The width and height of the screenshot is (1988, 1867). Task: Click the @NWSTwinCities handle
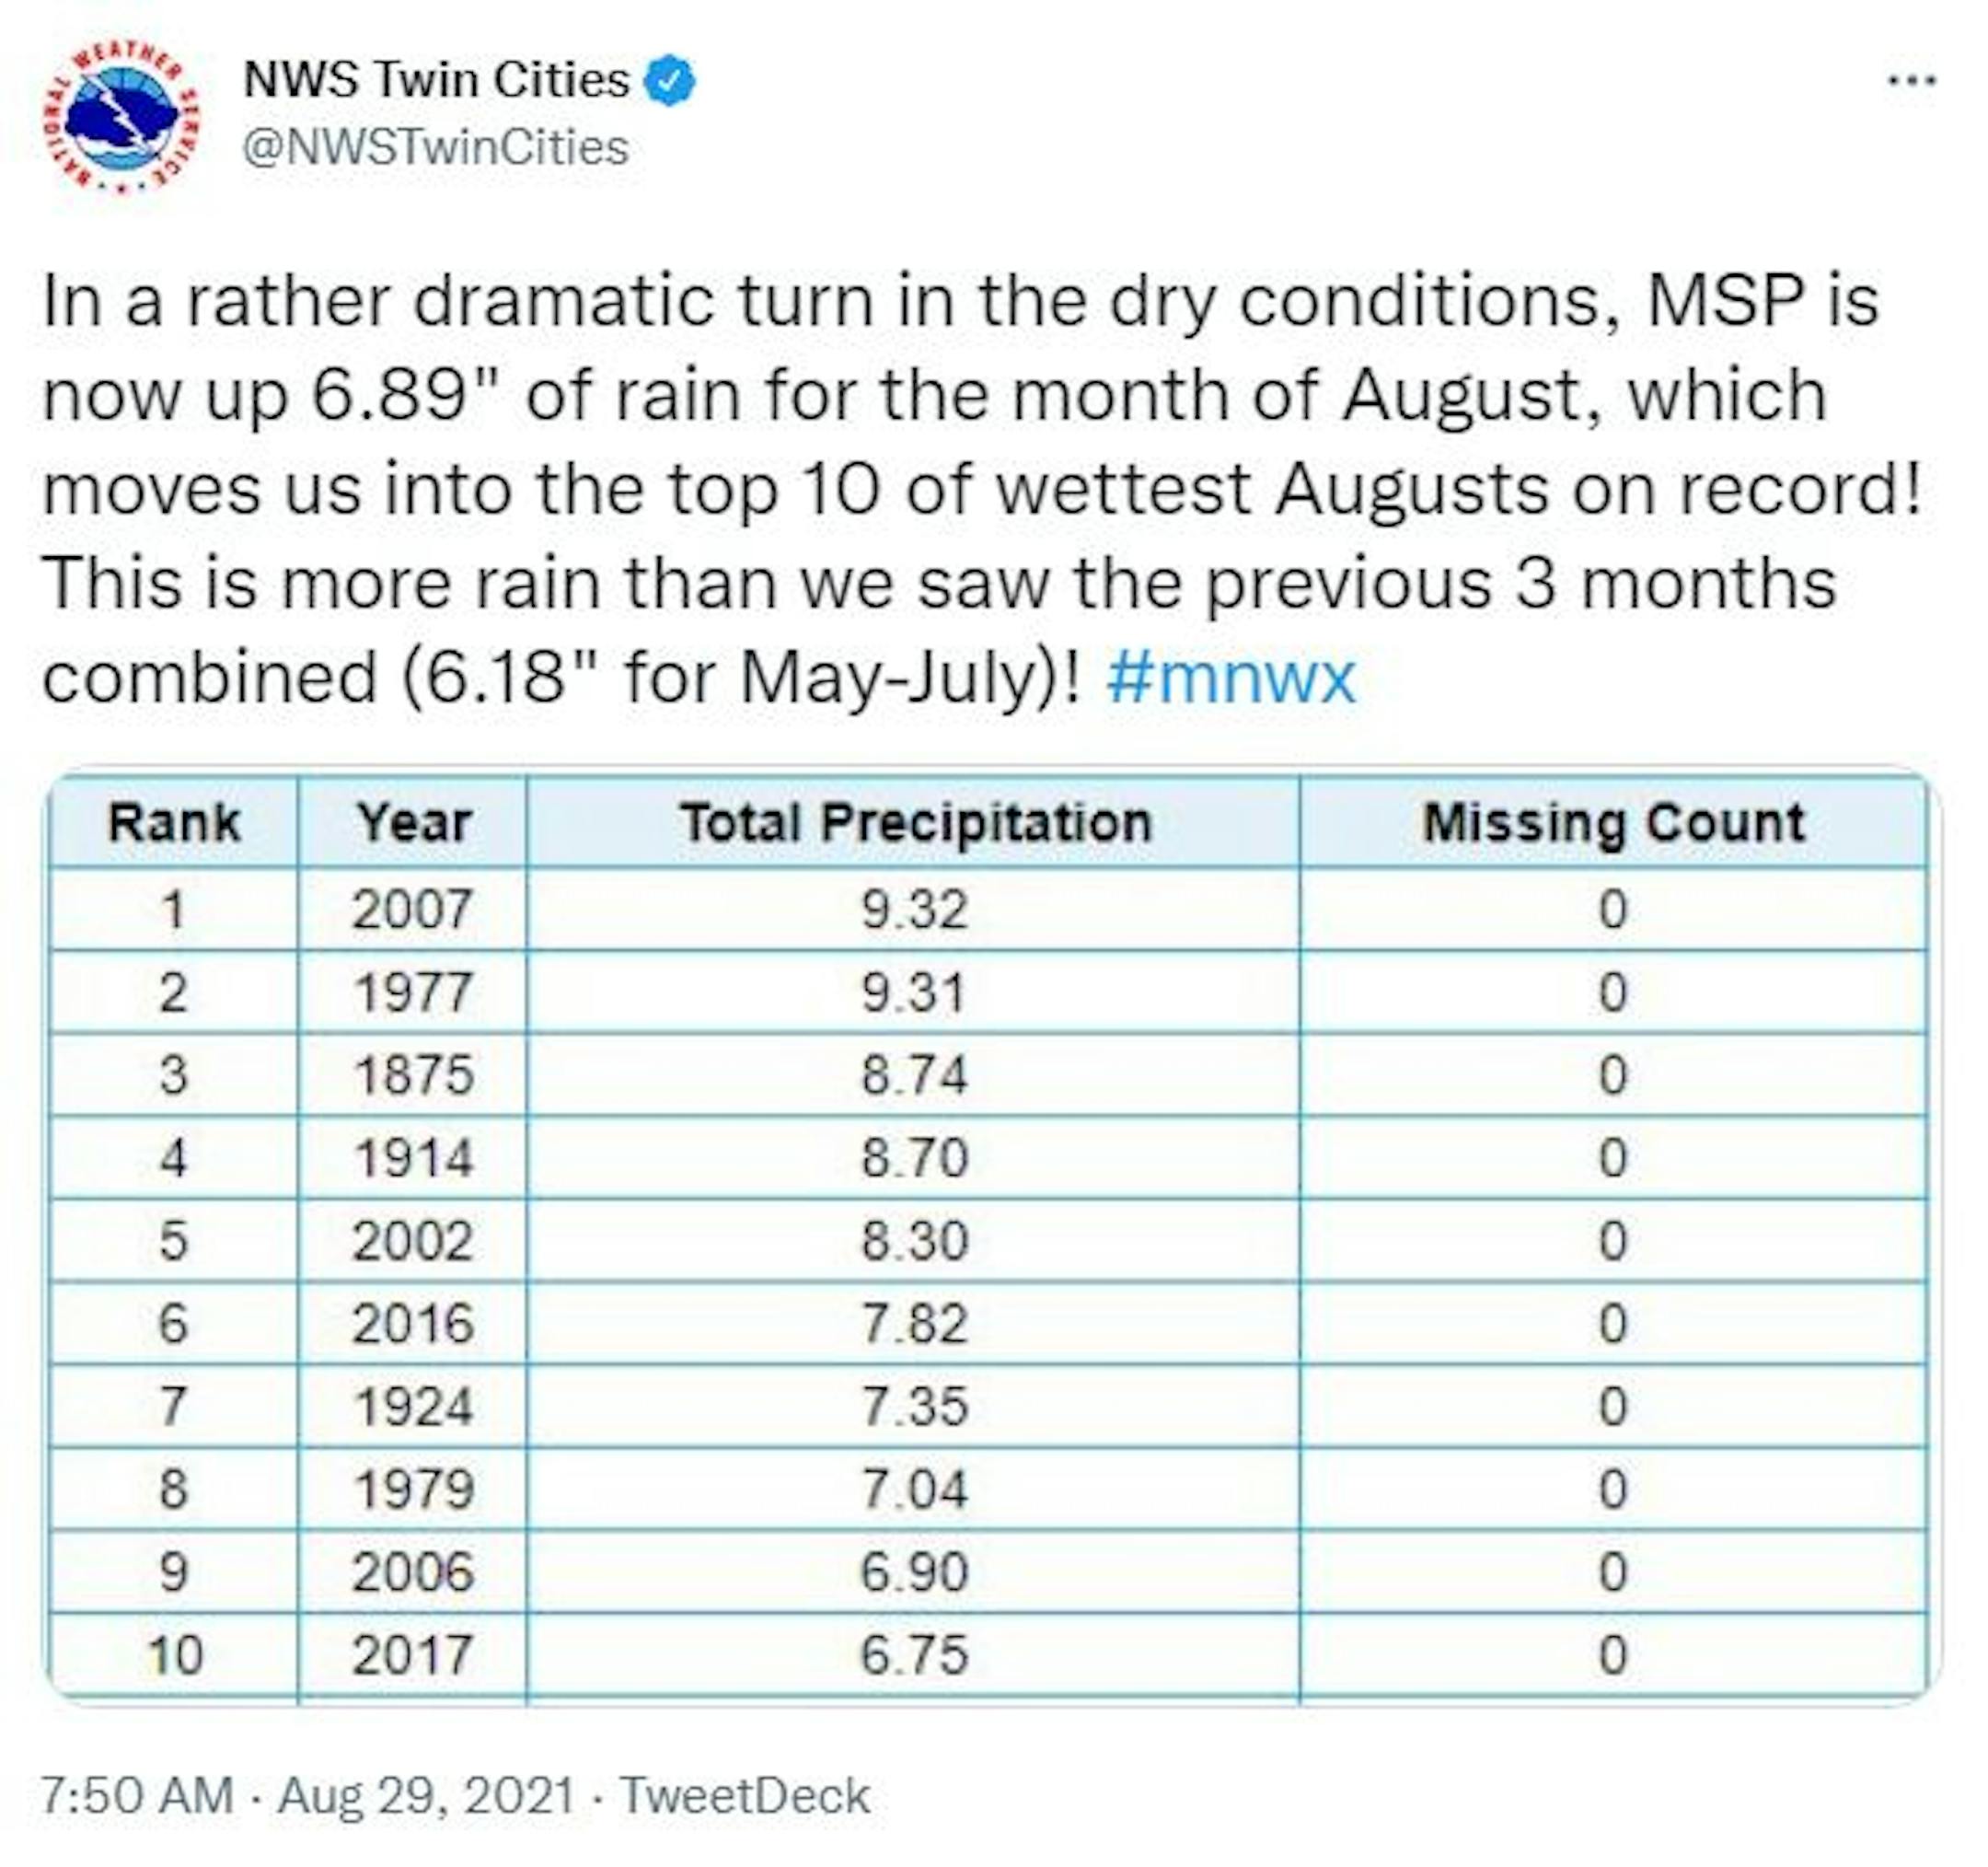[x=436, y=148]
